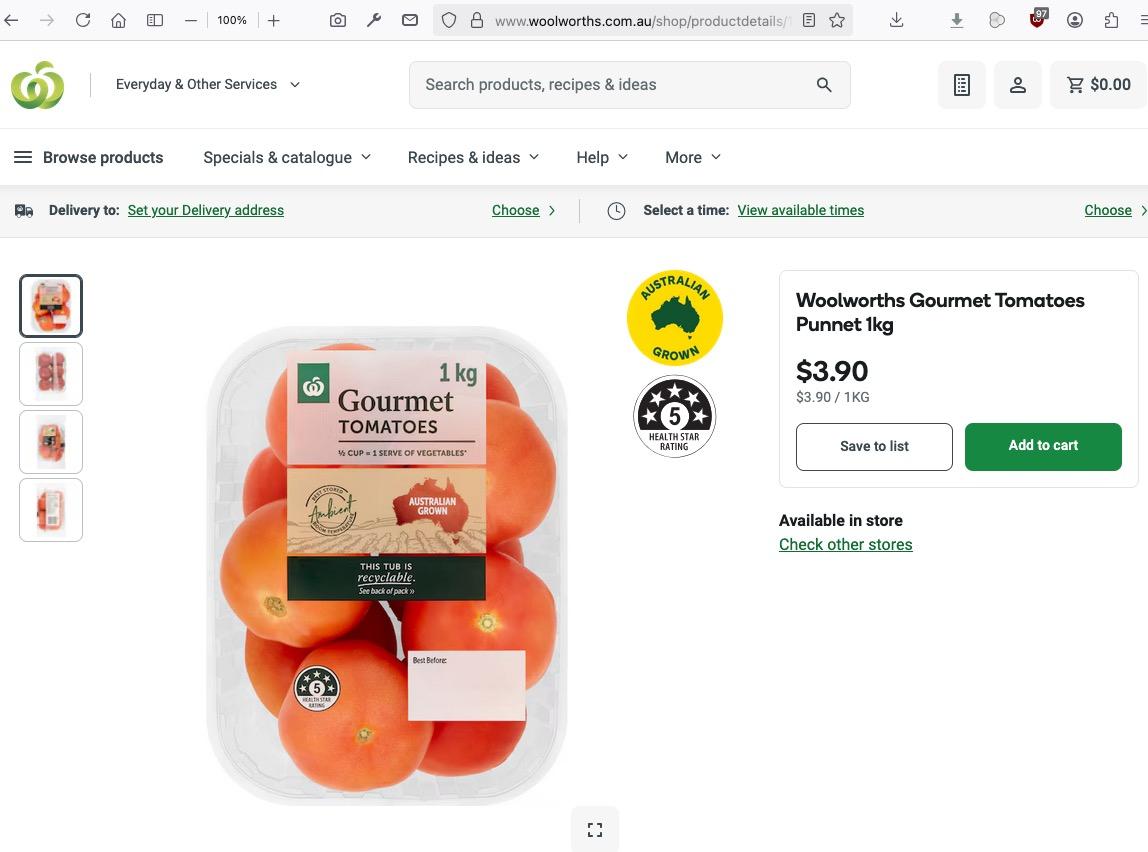Viewport: 1148px width, 852px height.
Task: Expand Recipes & ideas menu
Action: click(473, 157)
